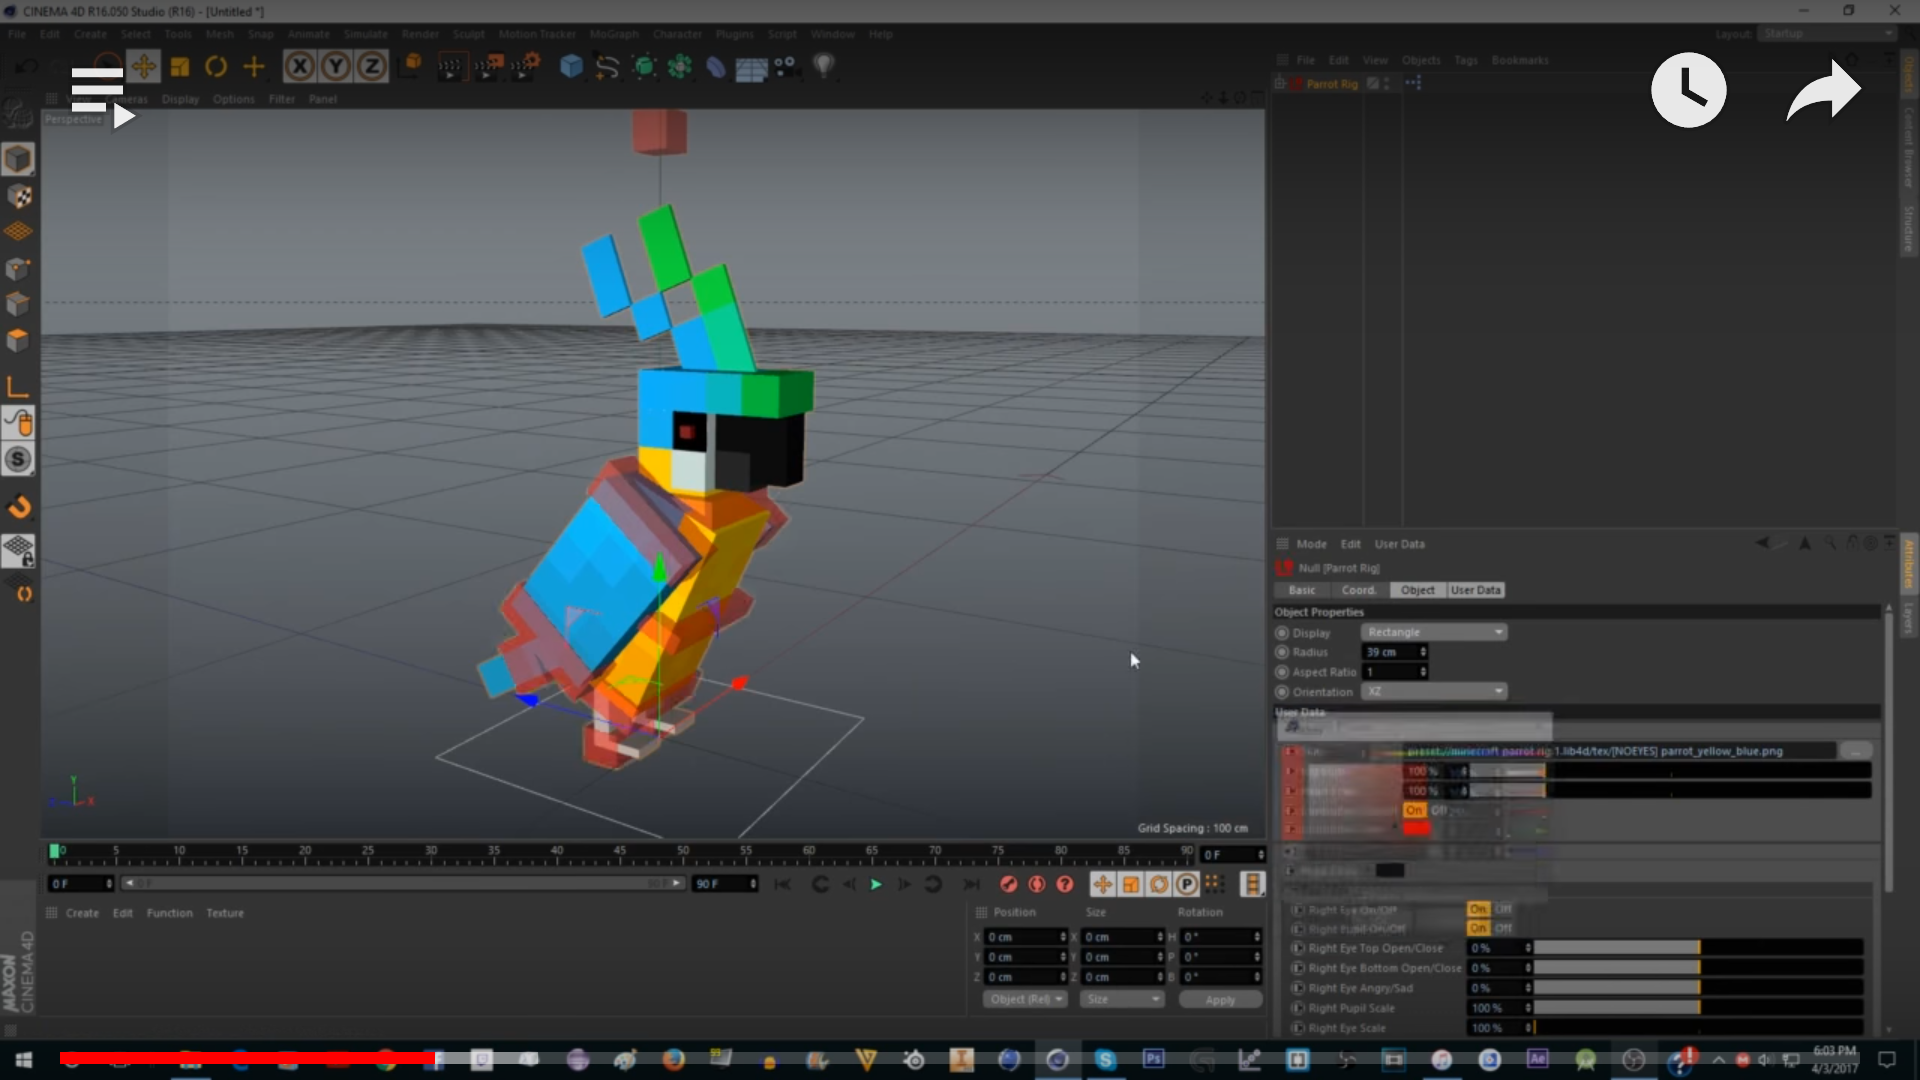Open the Object (Rel) dropdown
This screenshot has height=1080, width=1920.
tap(1025, 999)
